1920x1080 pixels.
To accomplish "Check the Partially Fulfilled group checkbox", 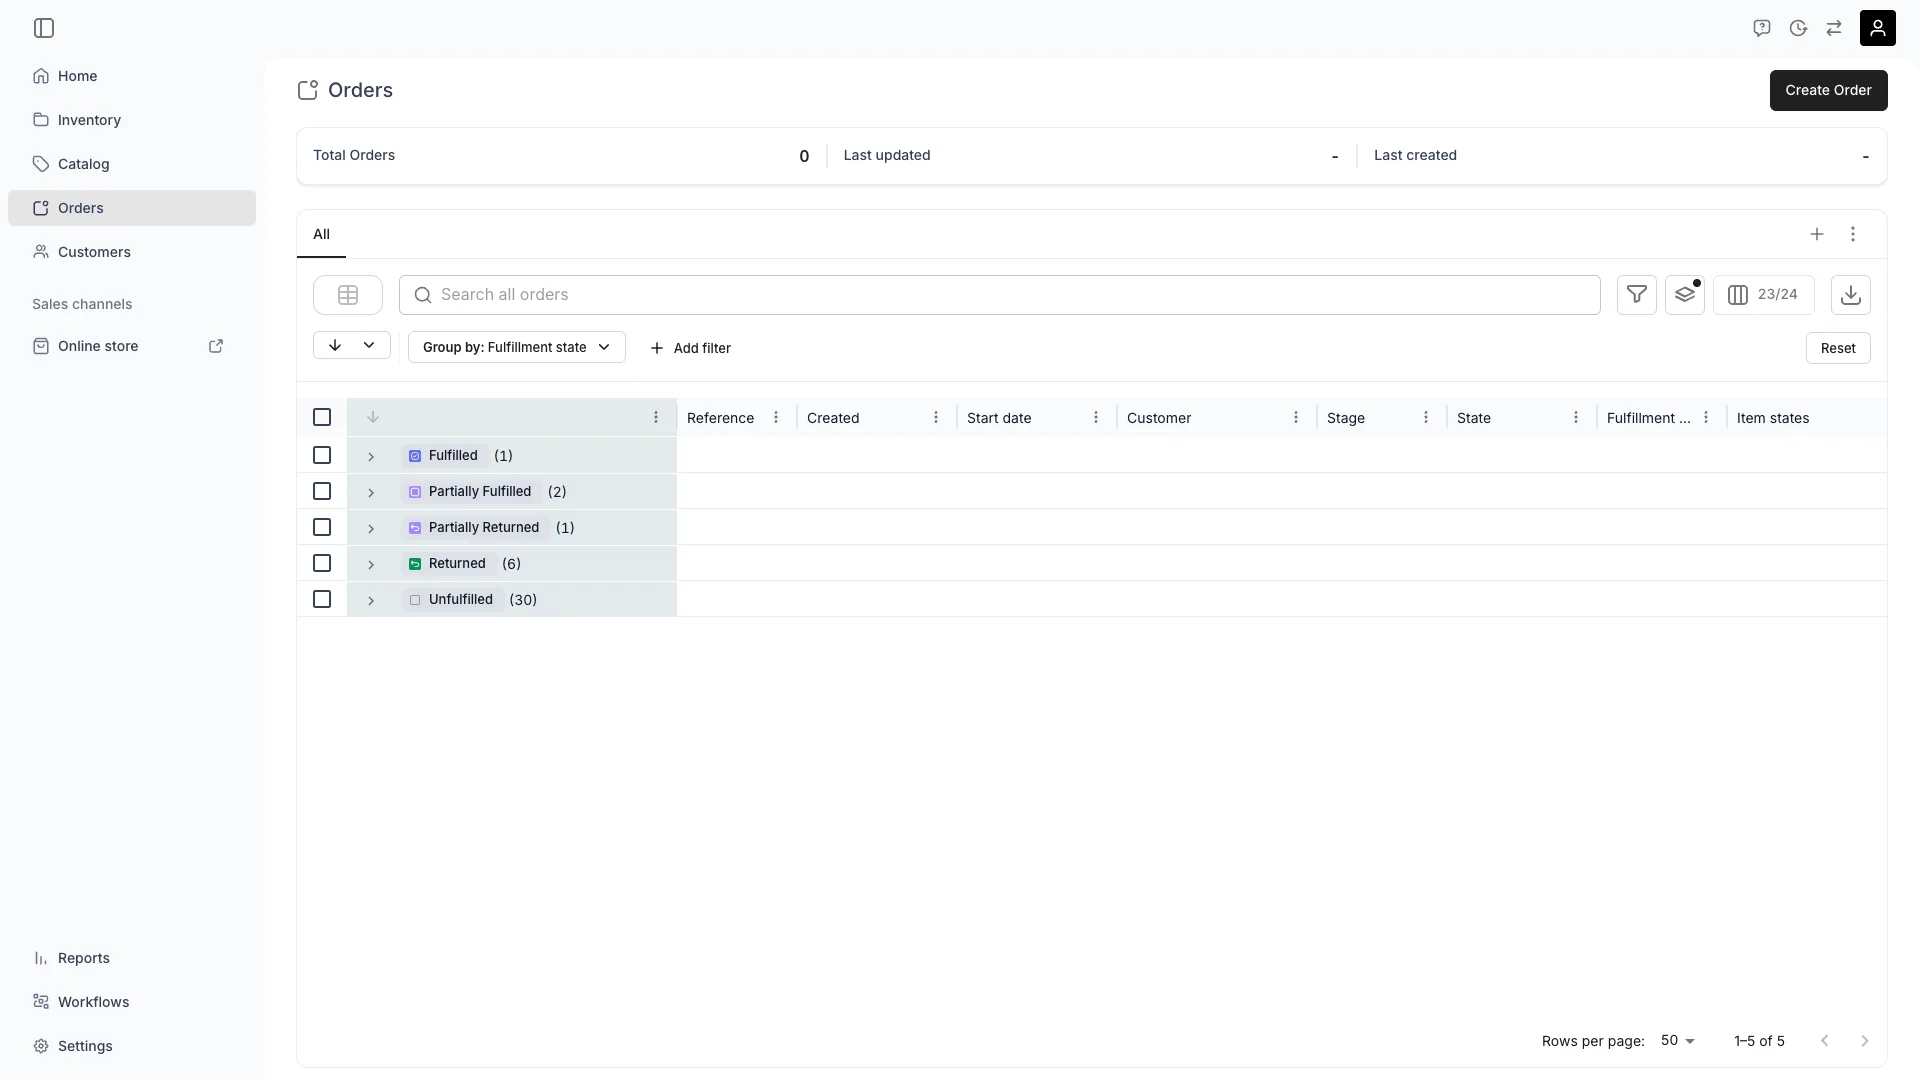I will (x=322, y=491).
